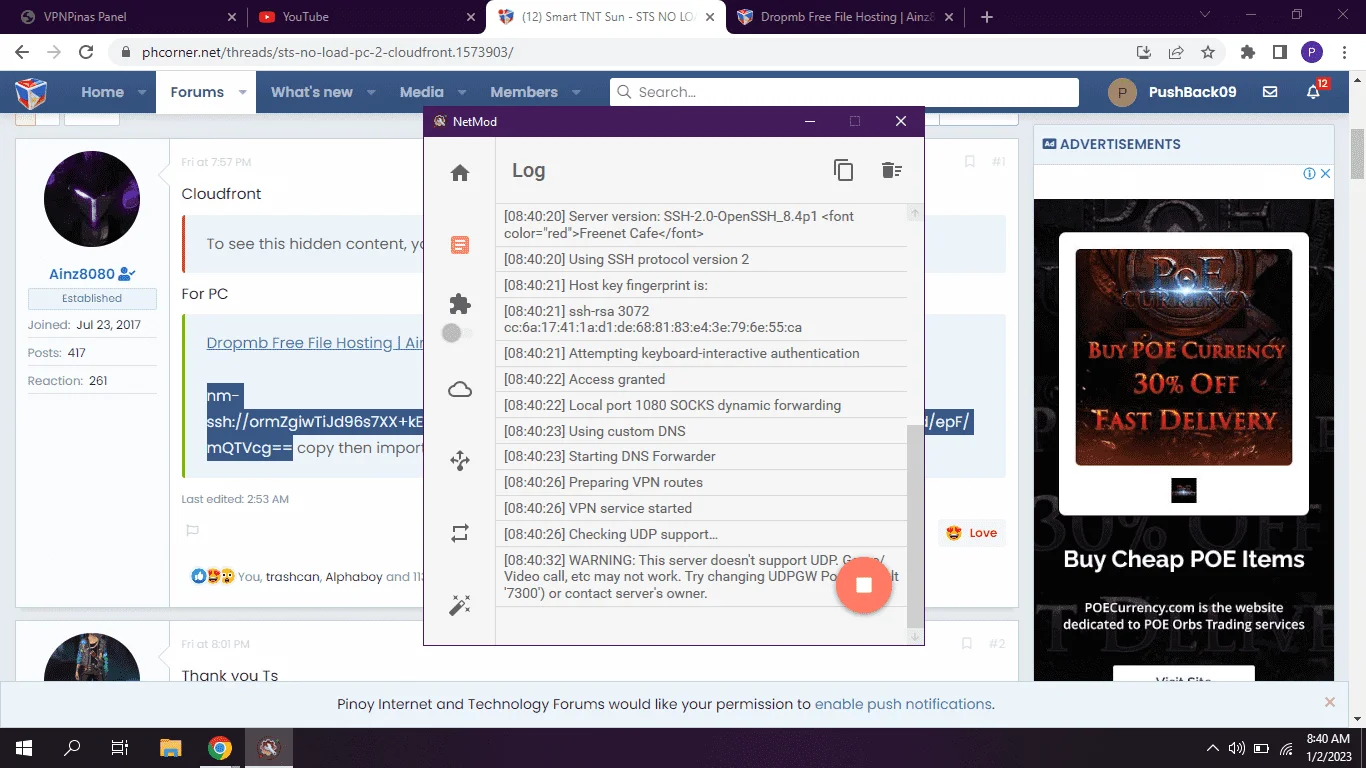Expand the Home menu dropdown arrow
1366x768 pixels.
tap(142, 92)
